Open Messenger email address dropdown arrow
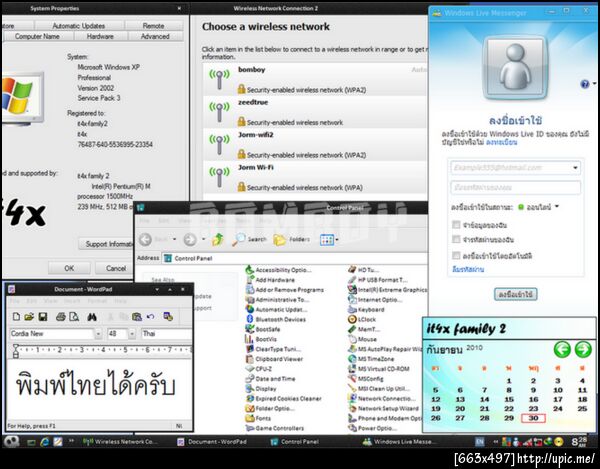The width and height of the screenshot is (600, 469). click(575, 168)
